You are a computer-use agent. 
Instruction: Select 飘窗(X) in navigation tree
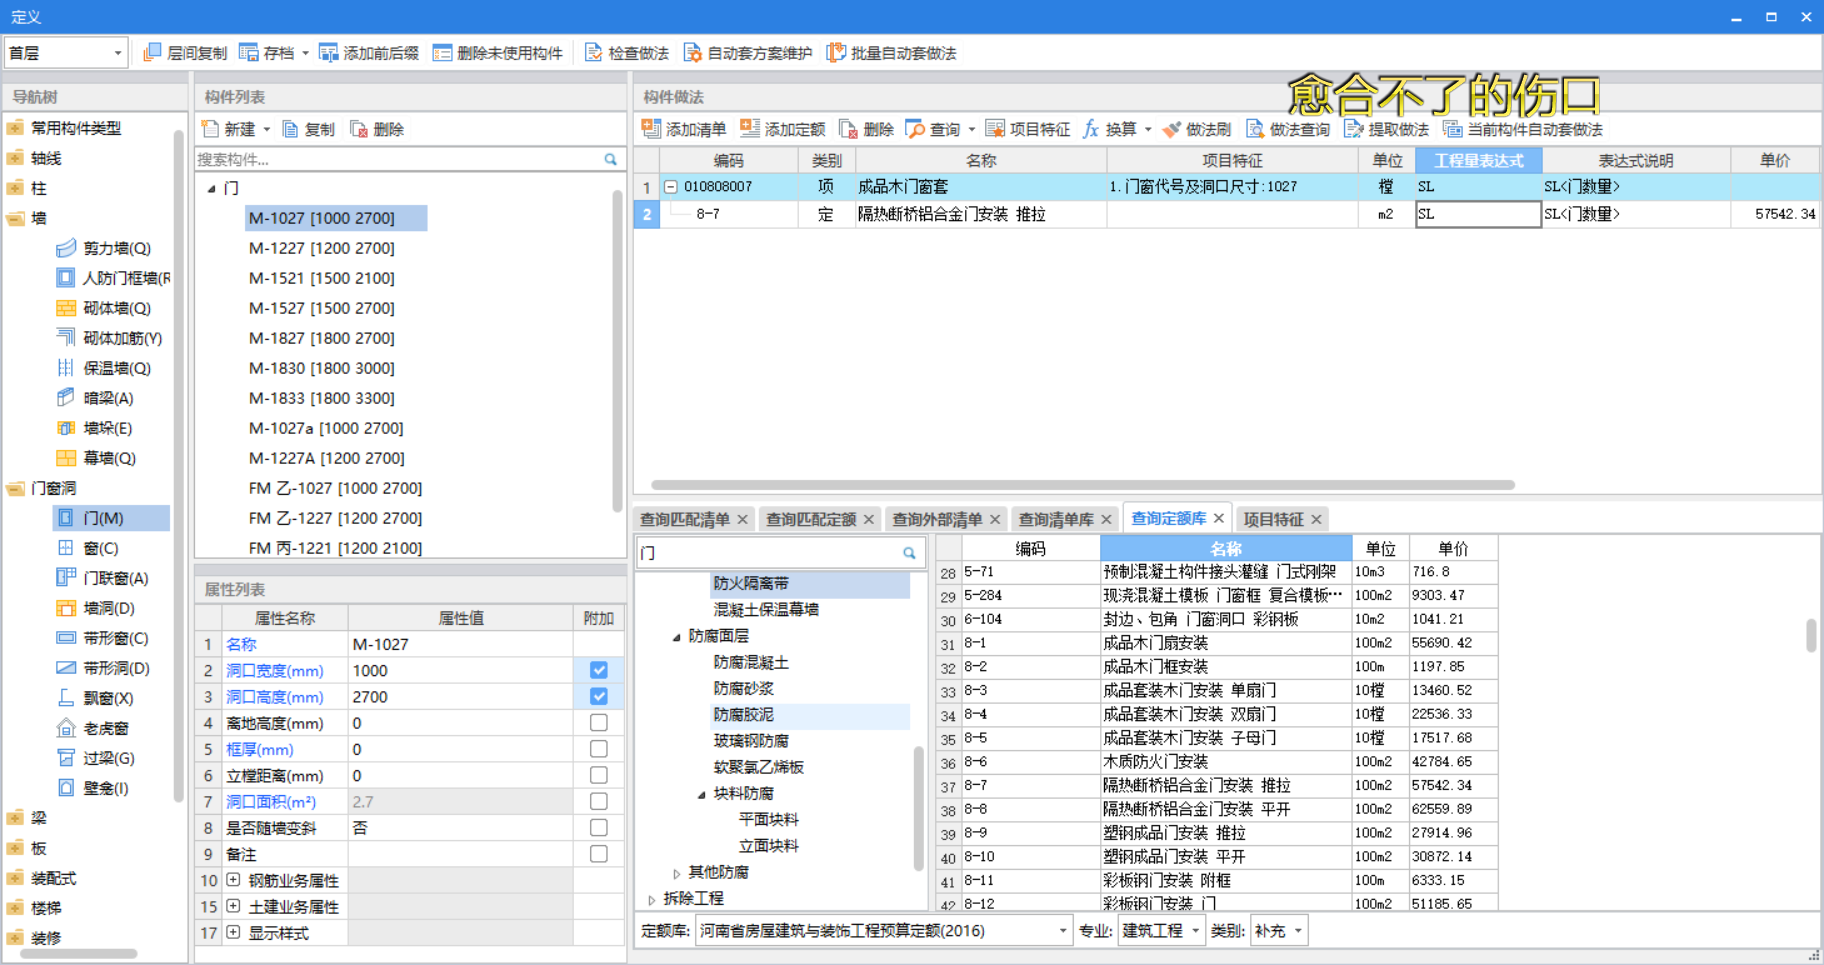click(x=108, y=698)
